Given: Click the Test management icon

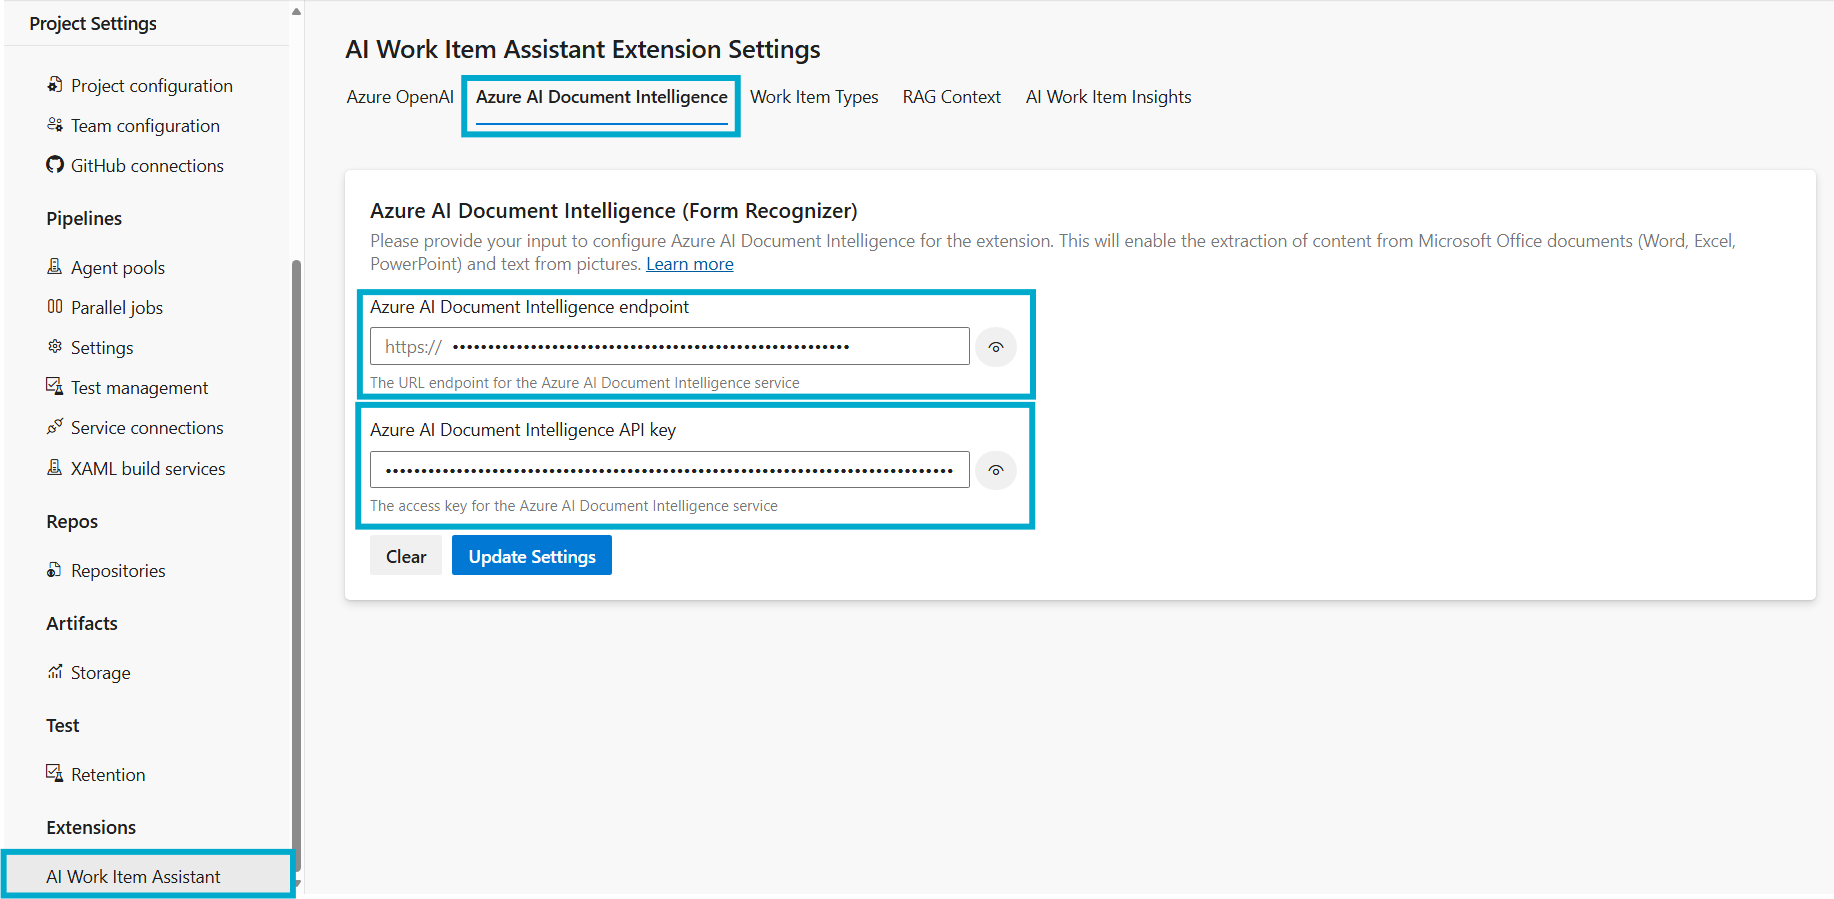Looking at the screenshot, I should click(55, 387).
